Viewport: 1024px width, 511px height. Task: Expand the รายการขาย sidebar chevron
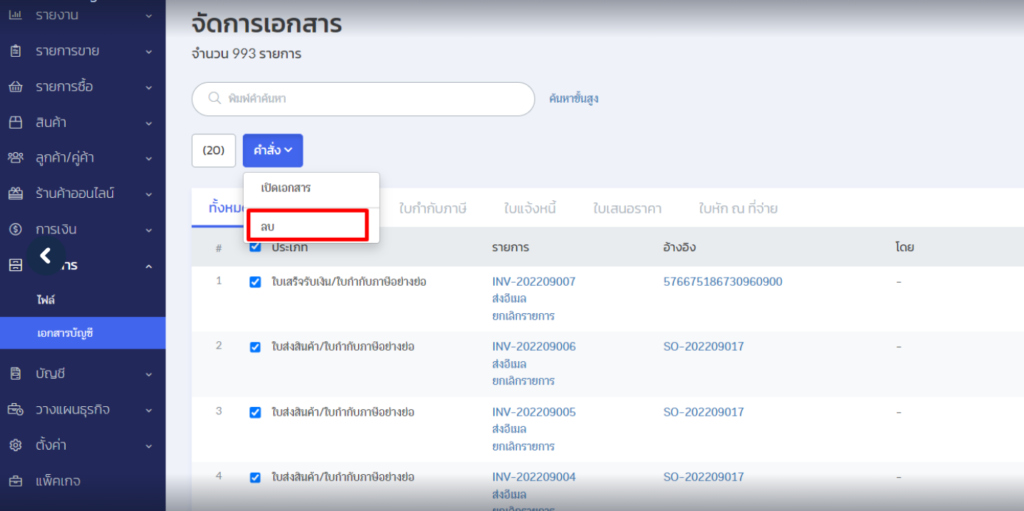(149, 51)
